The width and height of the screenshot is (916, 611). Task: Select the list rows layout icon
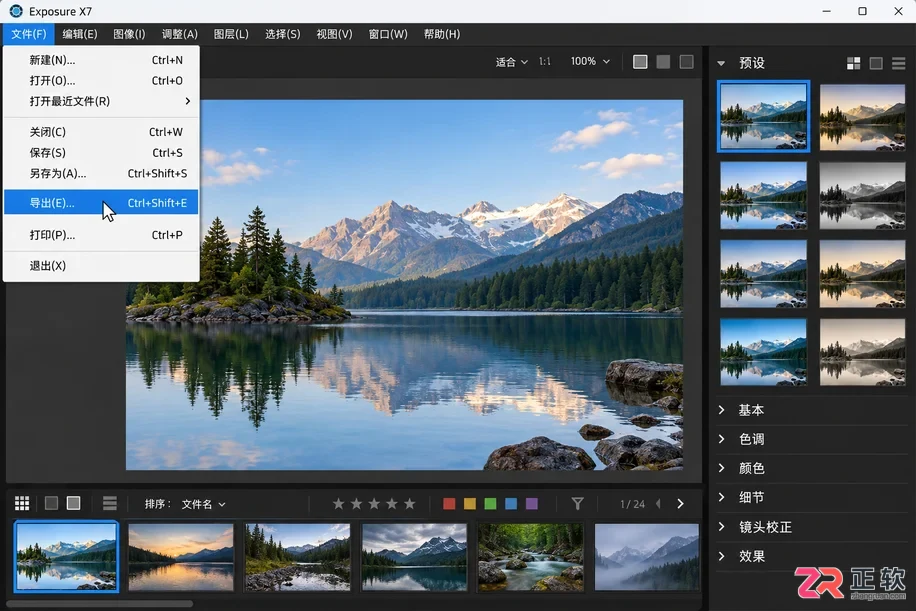[x=110, y=503]
